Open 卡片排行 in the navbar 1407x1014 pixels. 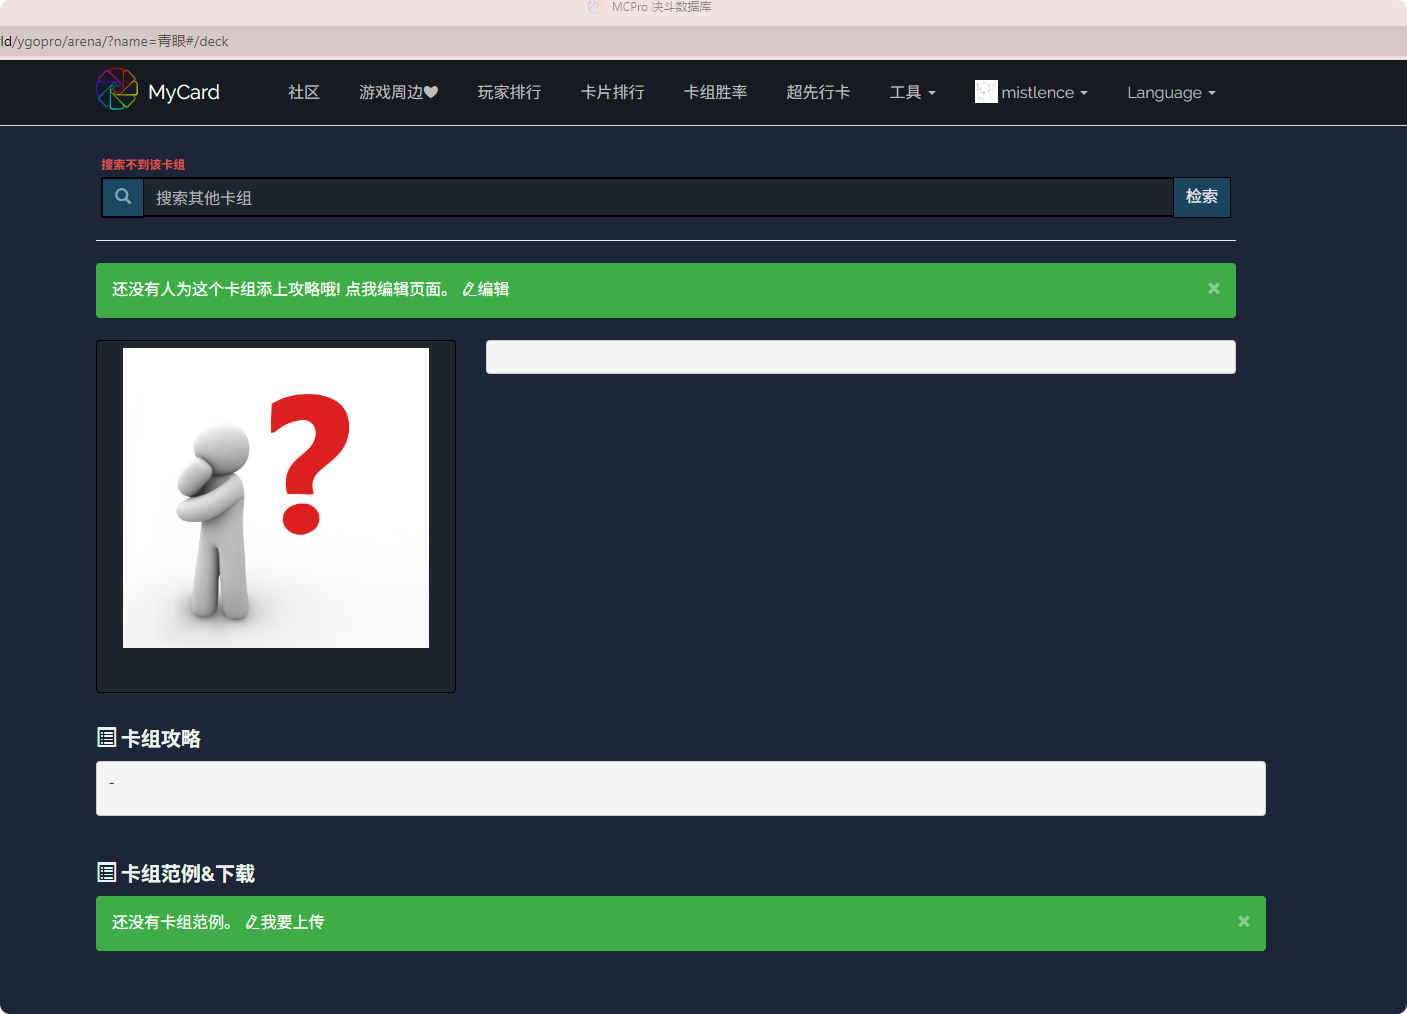tap(612, 92)
